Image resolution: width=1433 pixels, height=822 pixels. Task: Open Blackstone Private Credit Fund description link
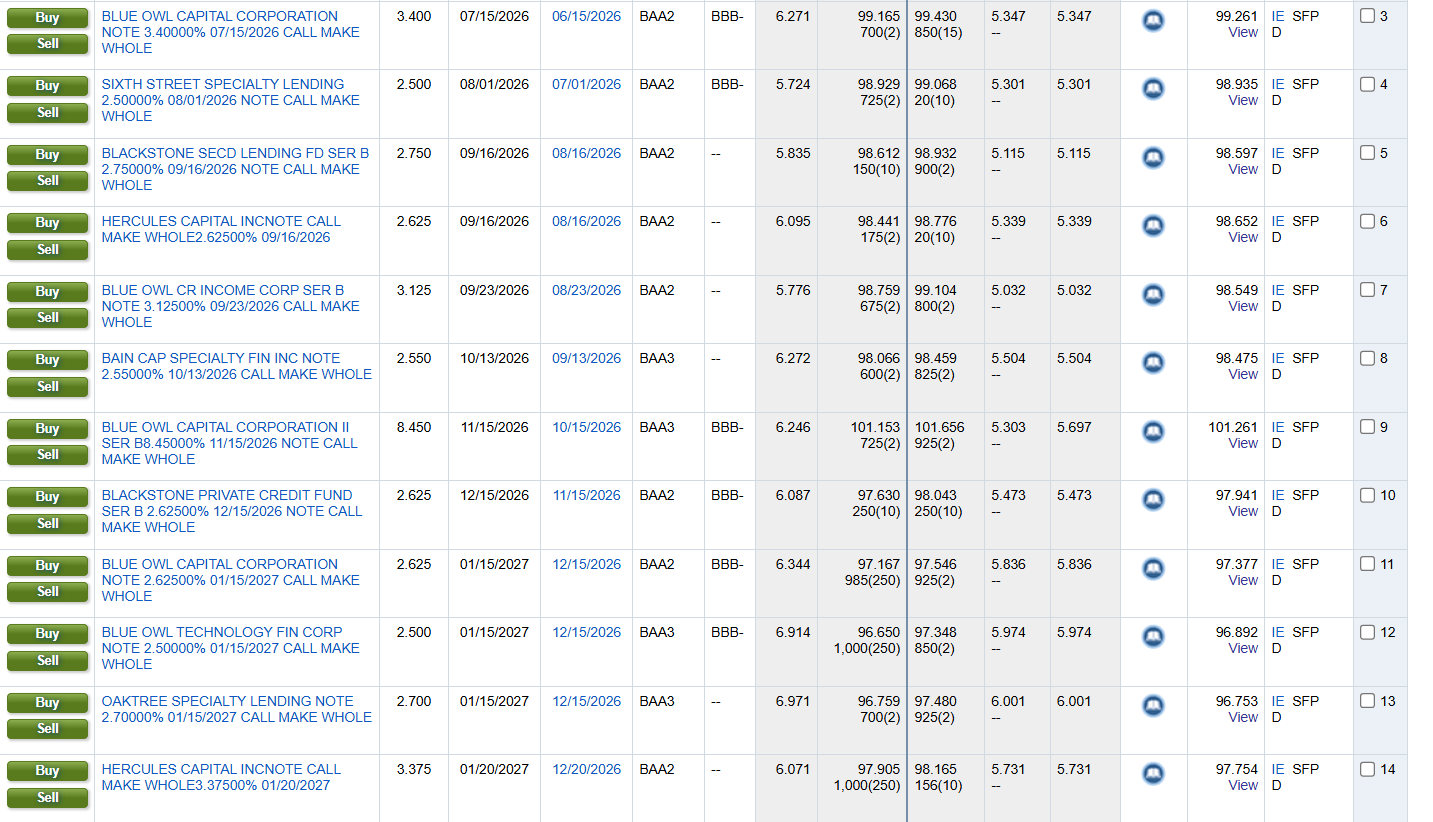pyautogui.click(x=232, y=511)
